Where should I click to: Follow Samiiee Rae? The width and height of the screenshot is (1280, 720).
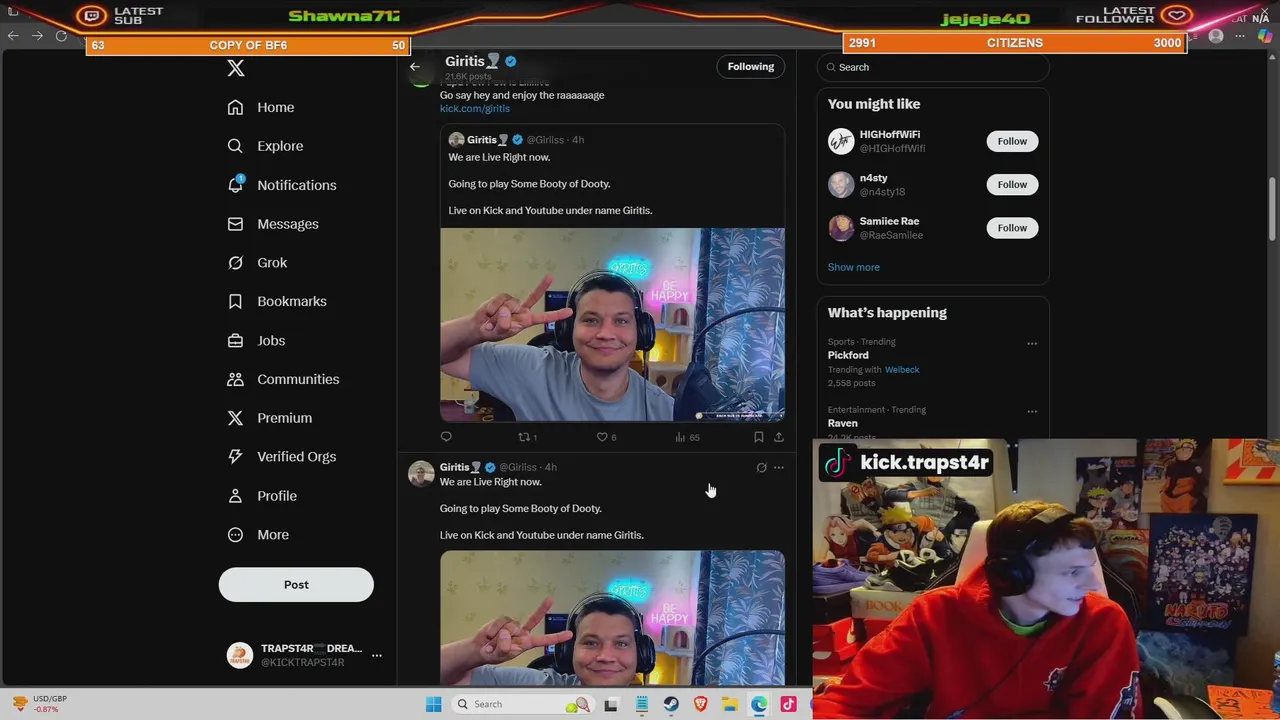pos(1012,228)
